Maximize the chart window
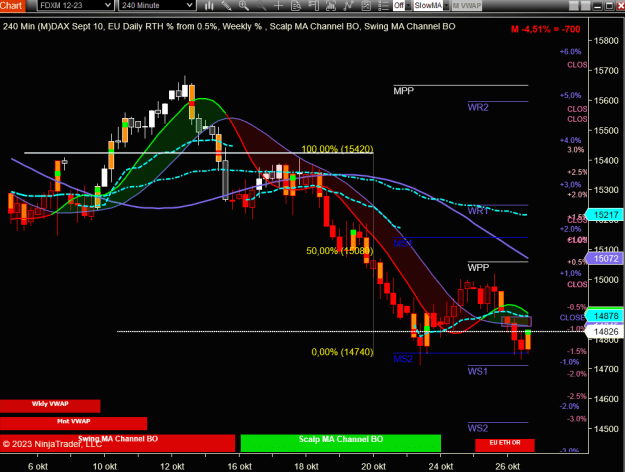 [x=609, y=6]
